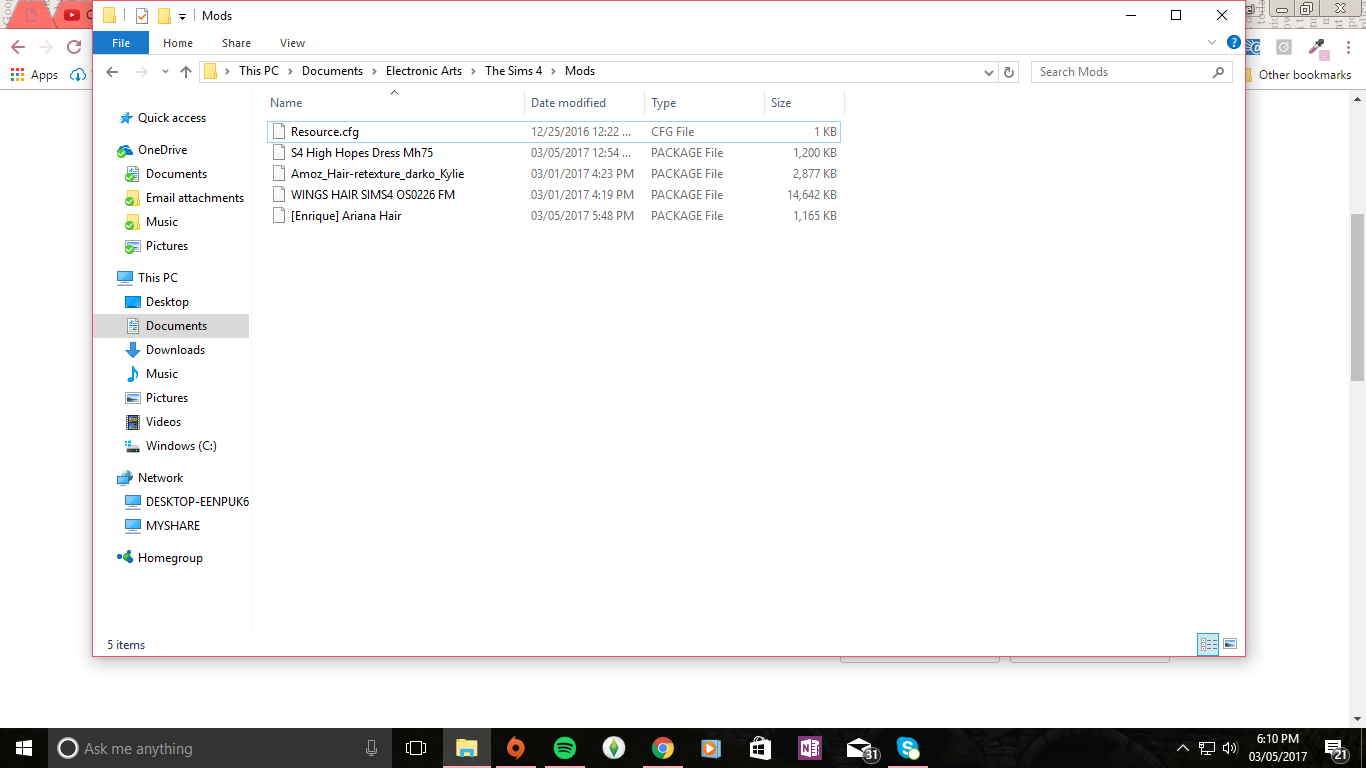Sort files by Name column header

coord(394,103)
